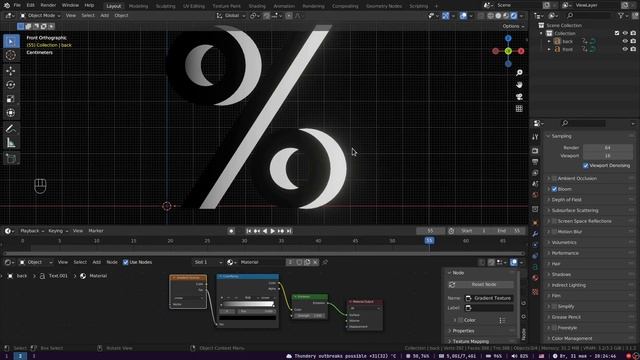Open the Object Mode dropdown

[40, 16]
